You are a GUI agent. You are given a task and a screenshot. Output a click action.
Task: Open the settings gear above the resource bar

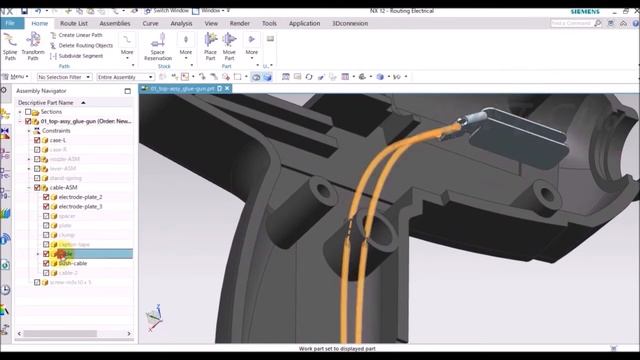click(4, 90)
